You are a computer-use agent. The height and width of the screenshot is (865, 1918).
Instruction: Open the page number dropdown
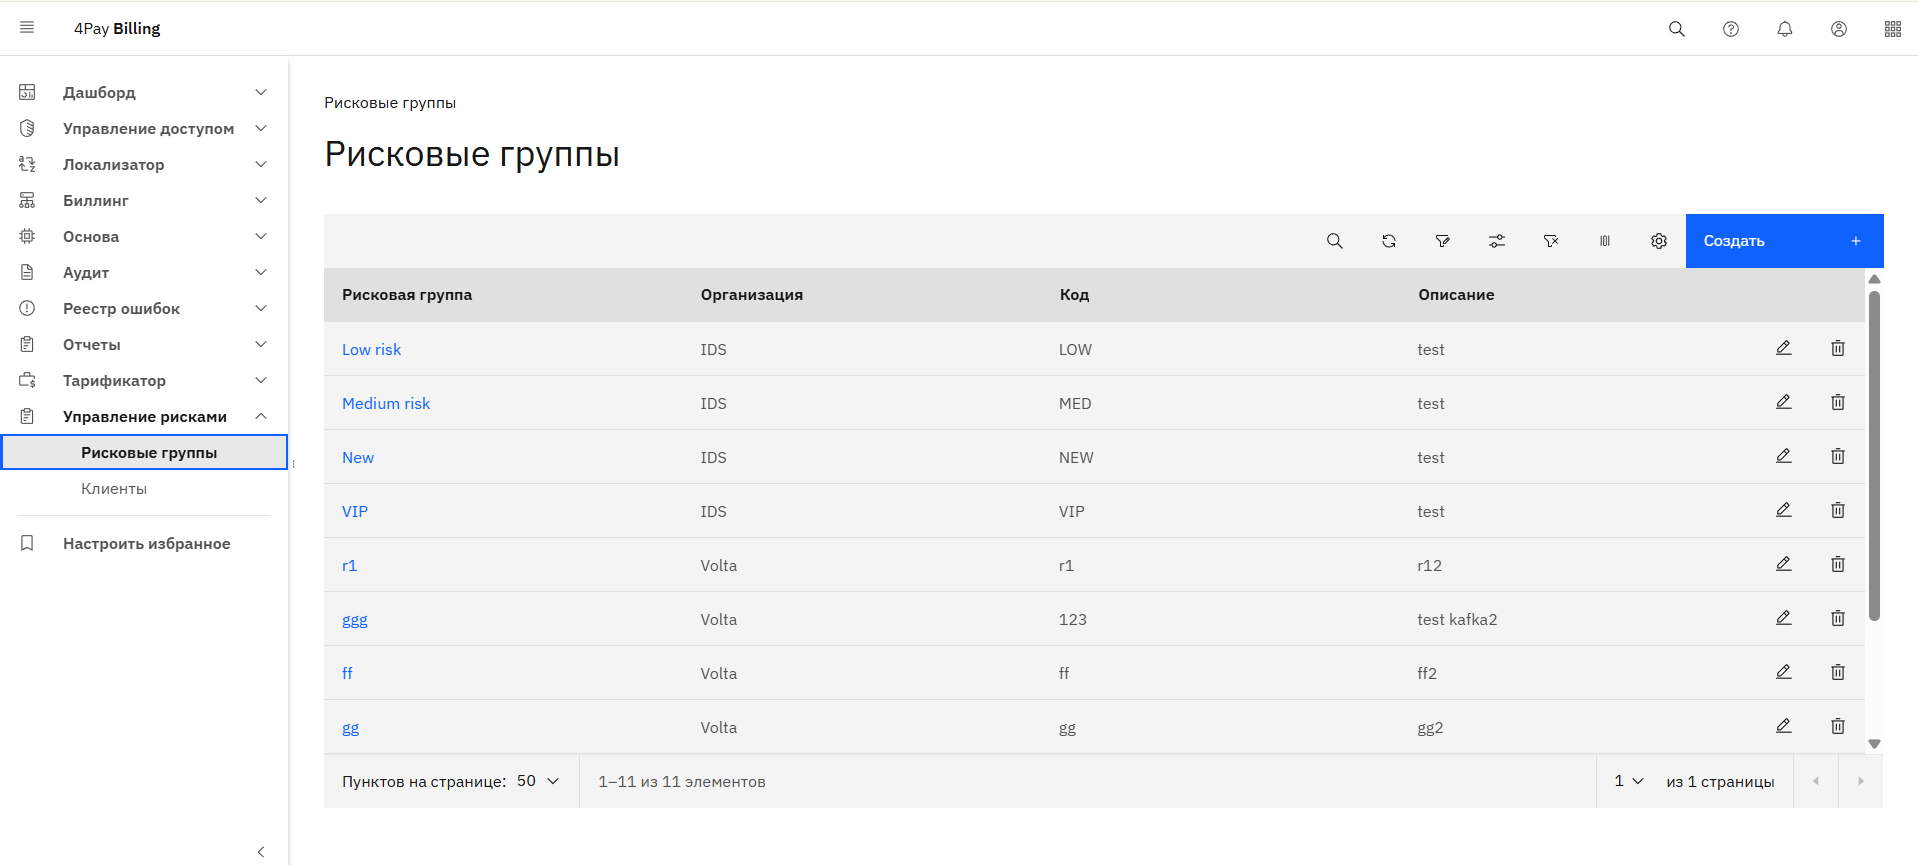click(1628, 781)
